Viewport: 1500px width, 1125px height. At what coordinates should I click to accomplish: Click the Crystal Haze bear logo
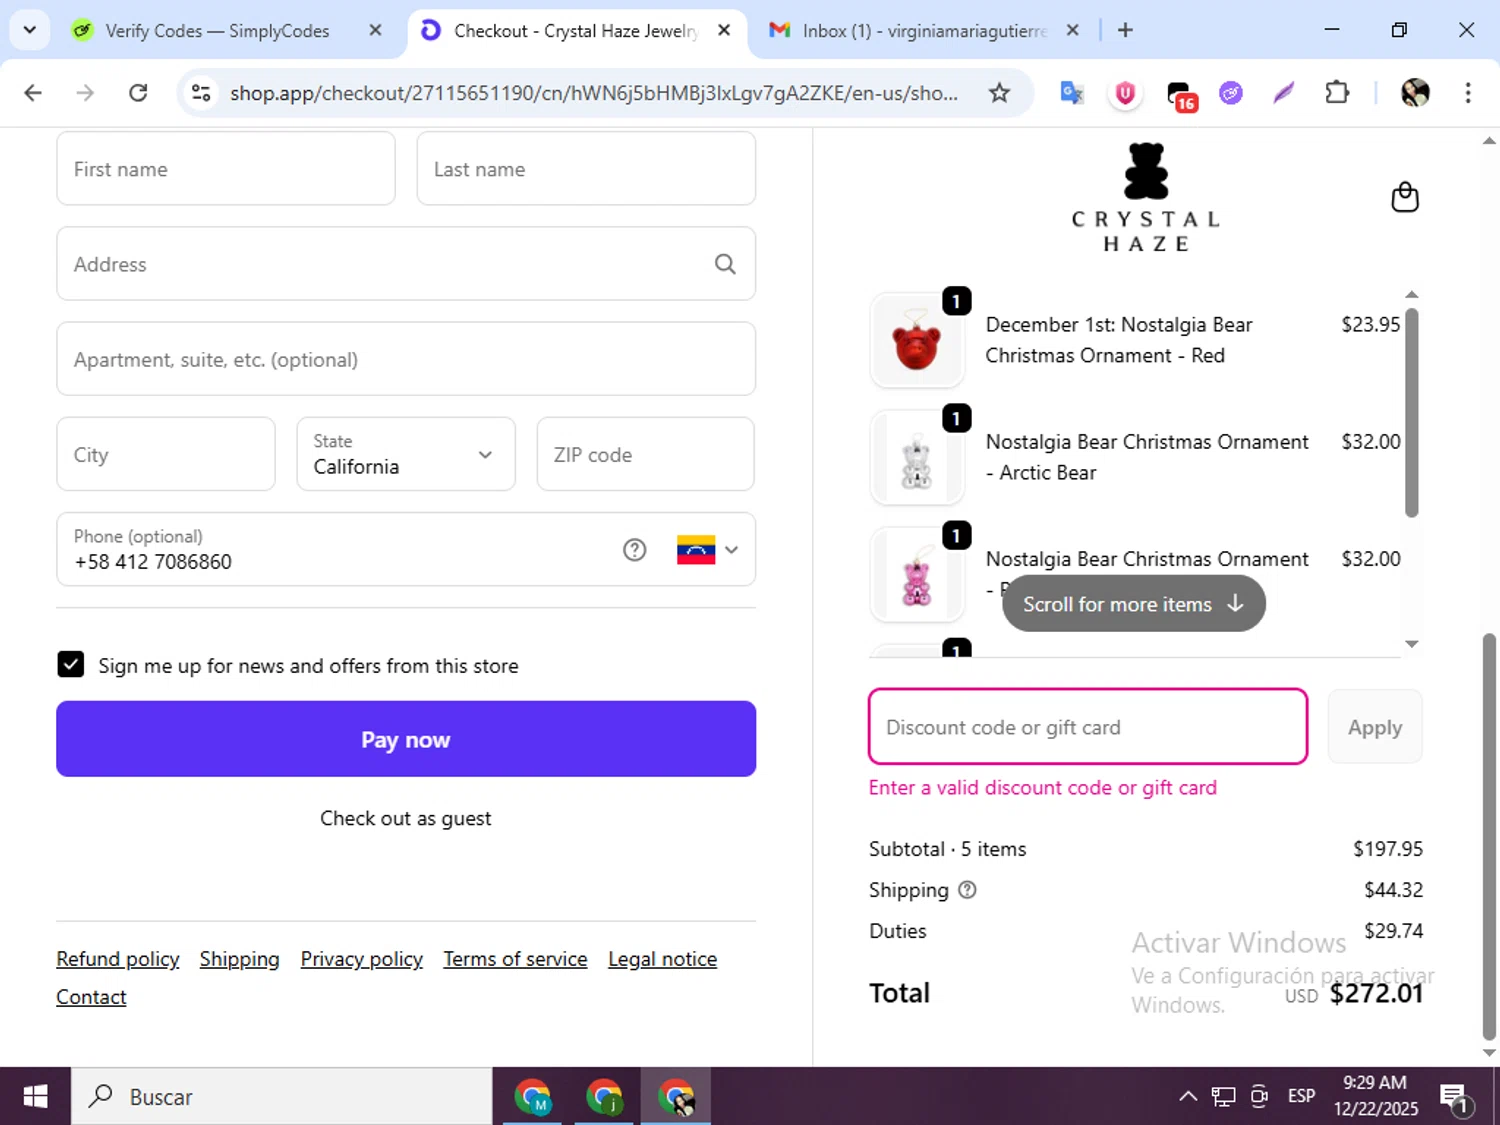(x=1146, y=197)
